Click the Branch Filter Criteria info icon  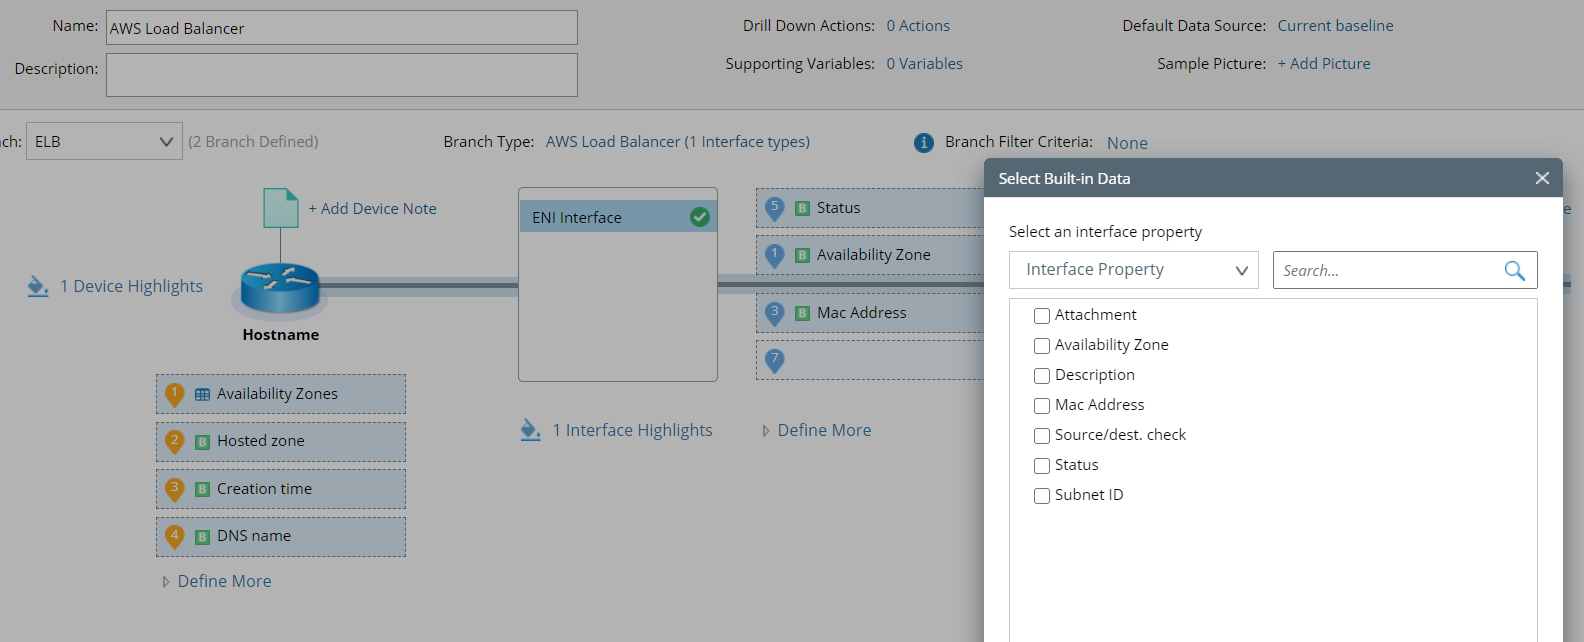[x=924, y=143]
